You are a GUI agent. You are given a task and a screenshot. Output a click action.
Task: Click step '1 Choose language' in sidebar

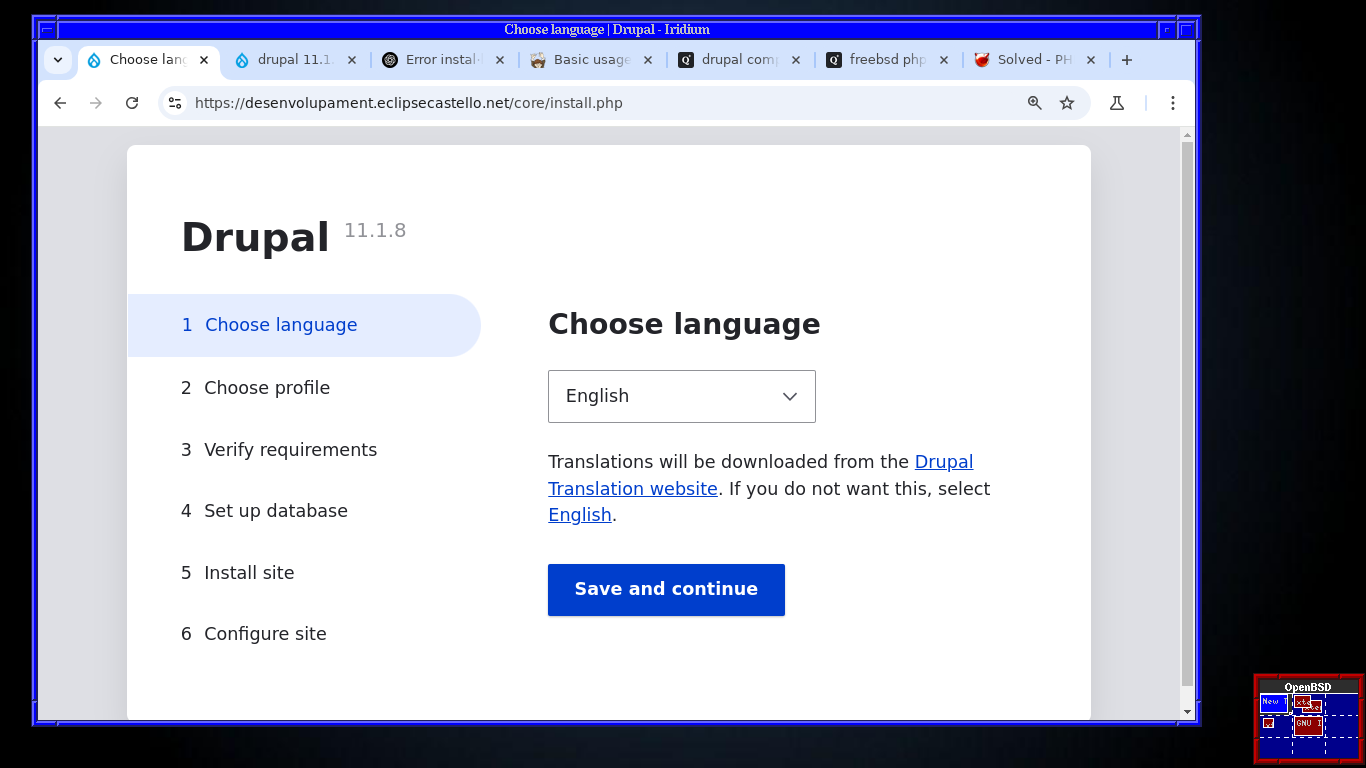pos(304,325)
